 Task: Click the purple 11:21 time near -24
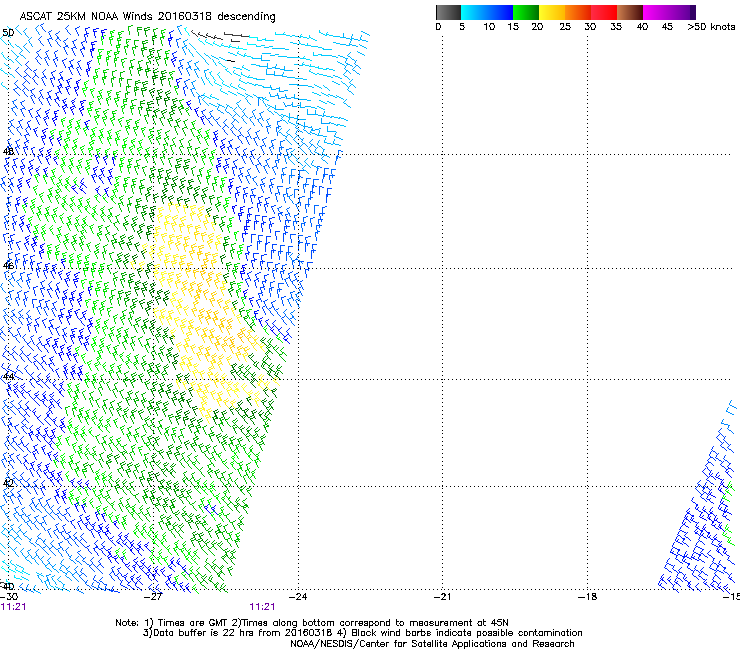coord(262,607)
